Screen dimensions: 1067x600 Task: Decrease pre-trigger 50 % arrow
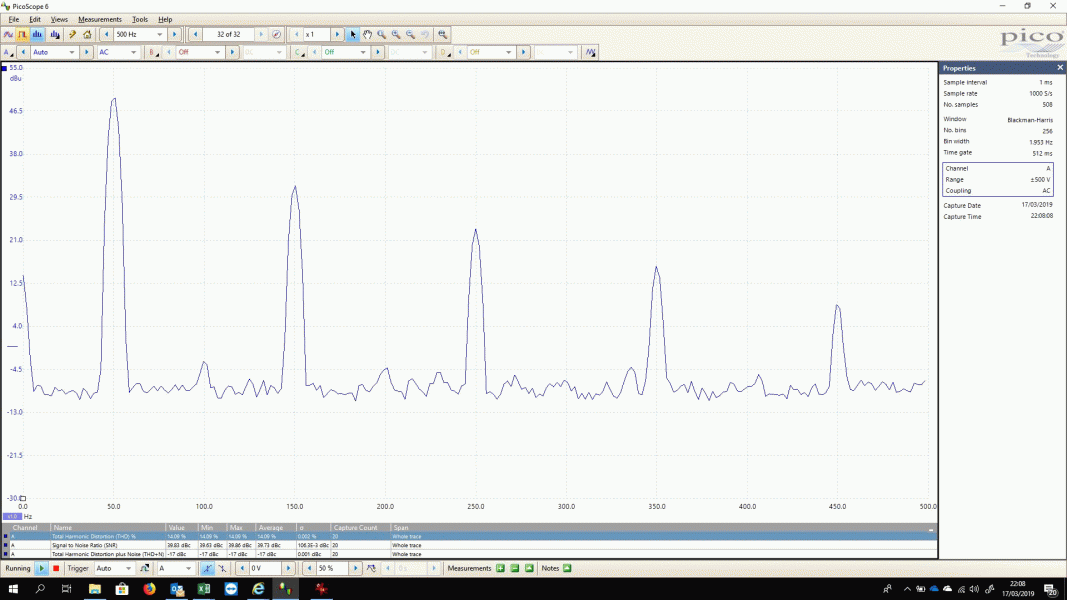309,568
